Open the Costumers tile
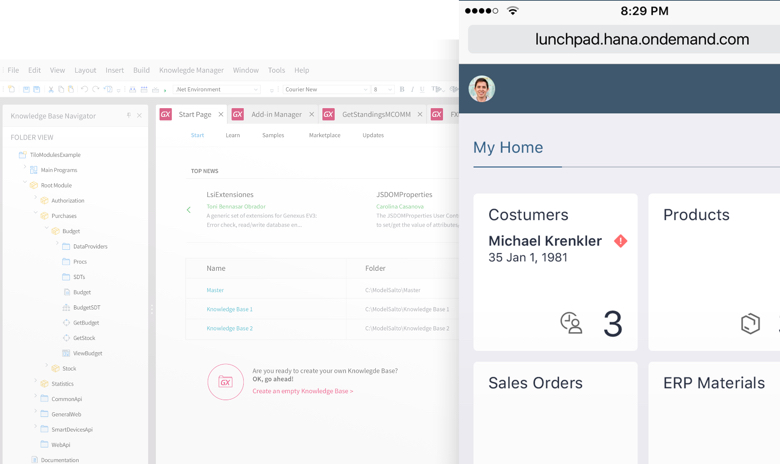The height and width of the screenshot is (464, 780). [x=555, y=272]
